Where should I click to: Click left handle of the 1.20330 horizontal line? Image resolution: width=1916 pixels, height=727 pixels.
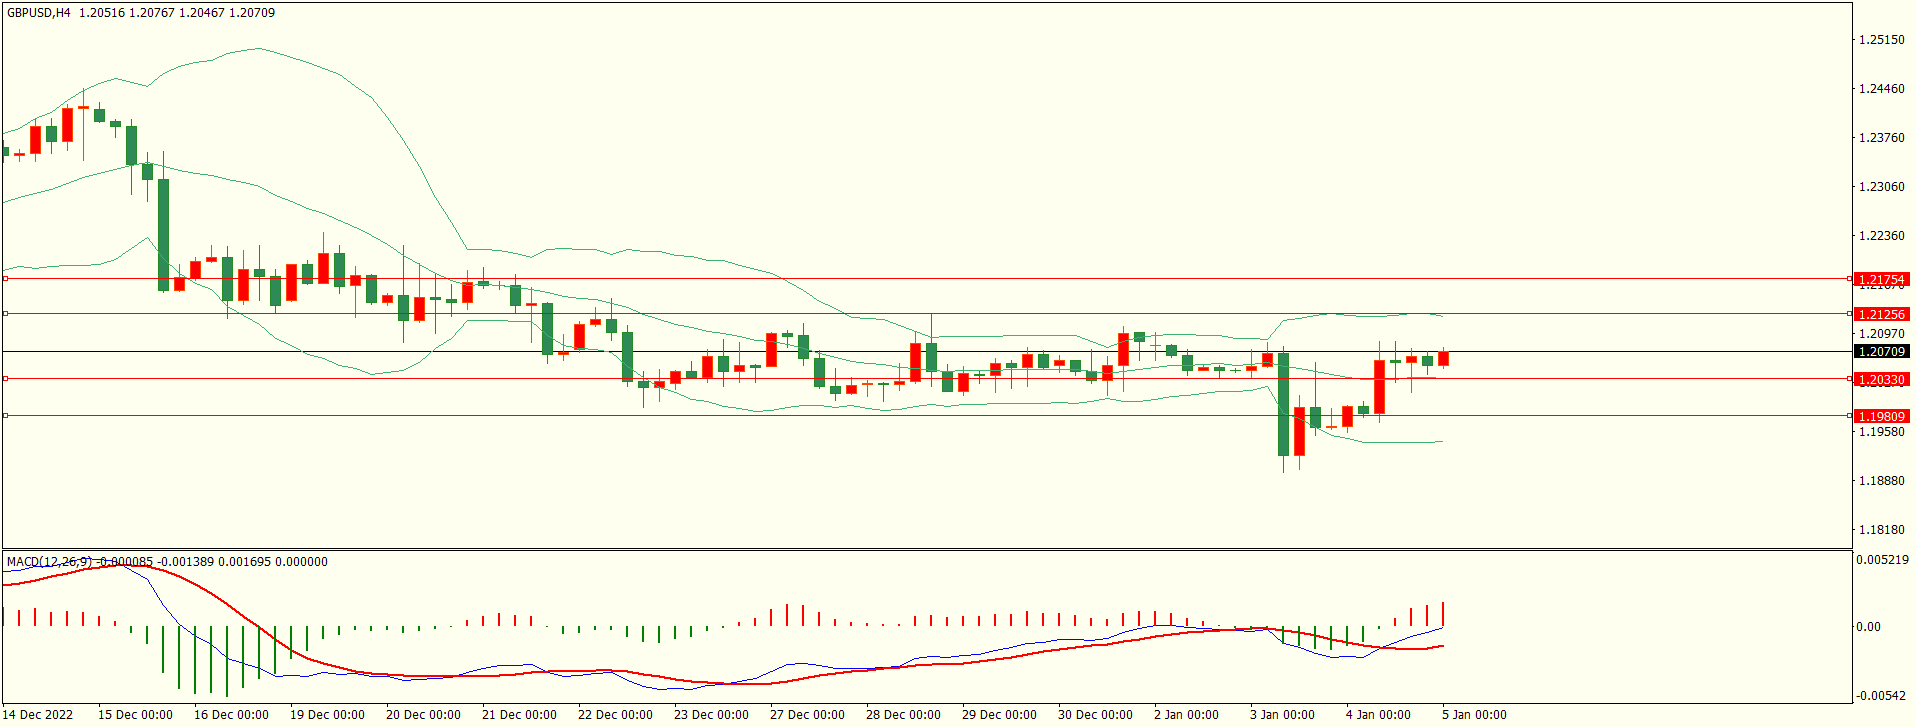point(5,379)
